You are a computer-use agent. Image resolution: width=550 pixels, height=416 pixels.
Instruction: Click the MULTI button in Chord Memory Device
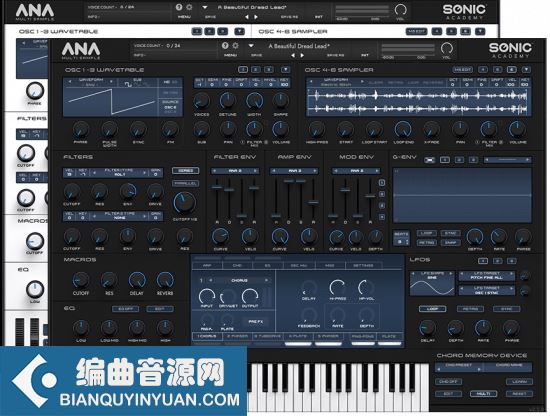483,394
